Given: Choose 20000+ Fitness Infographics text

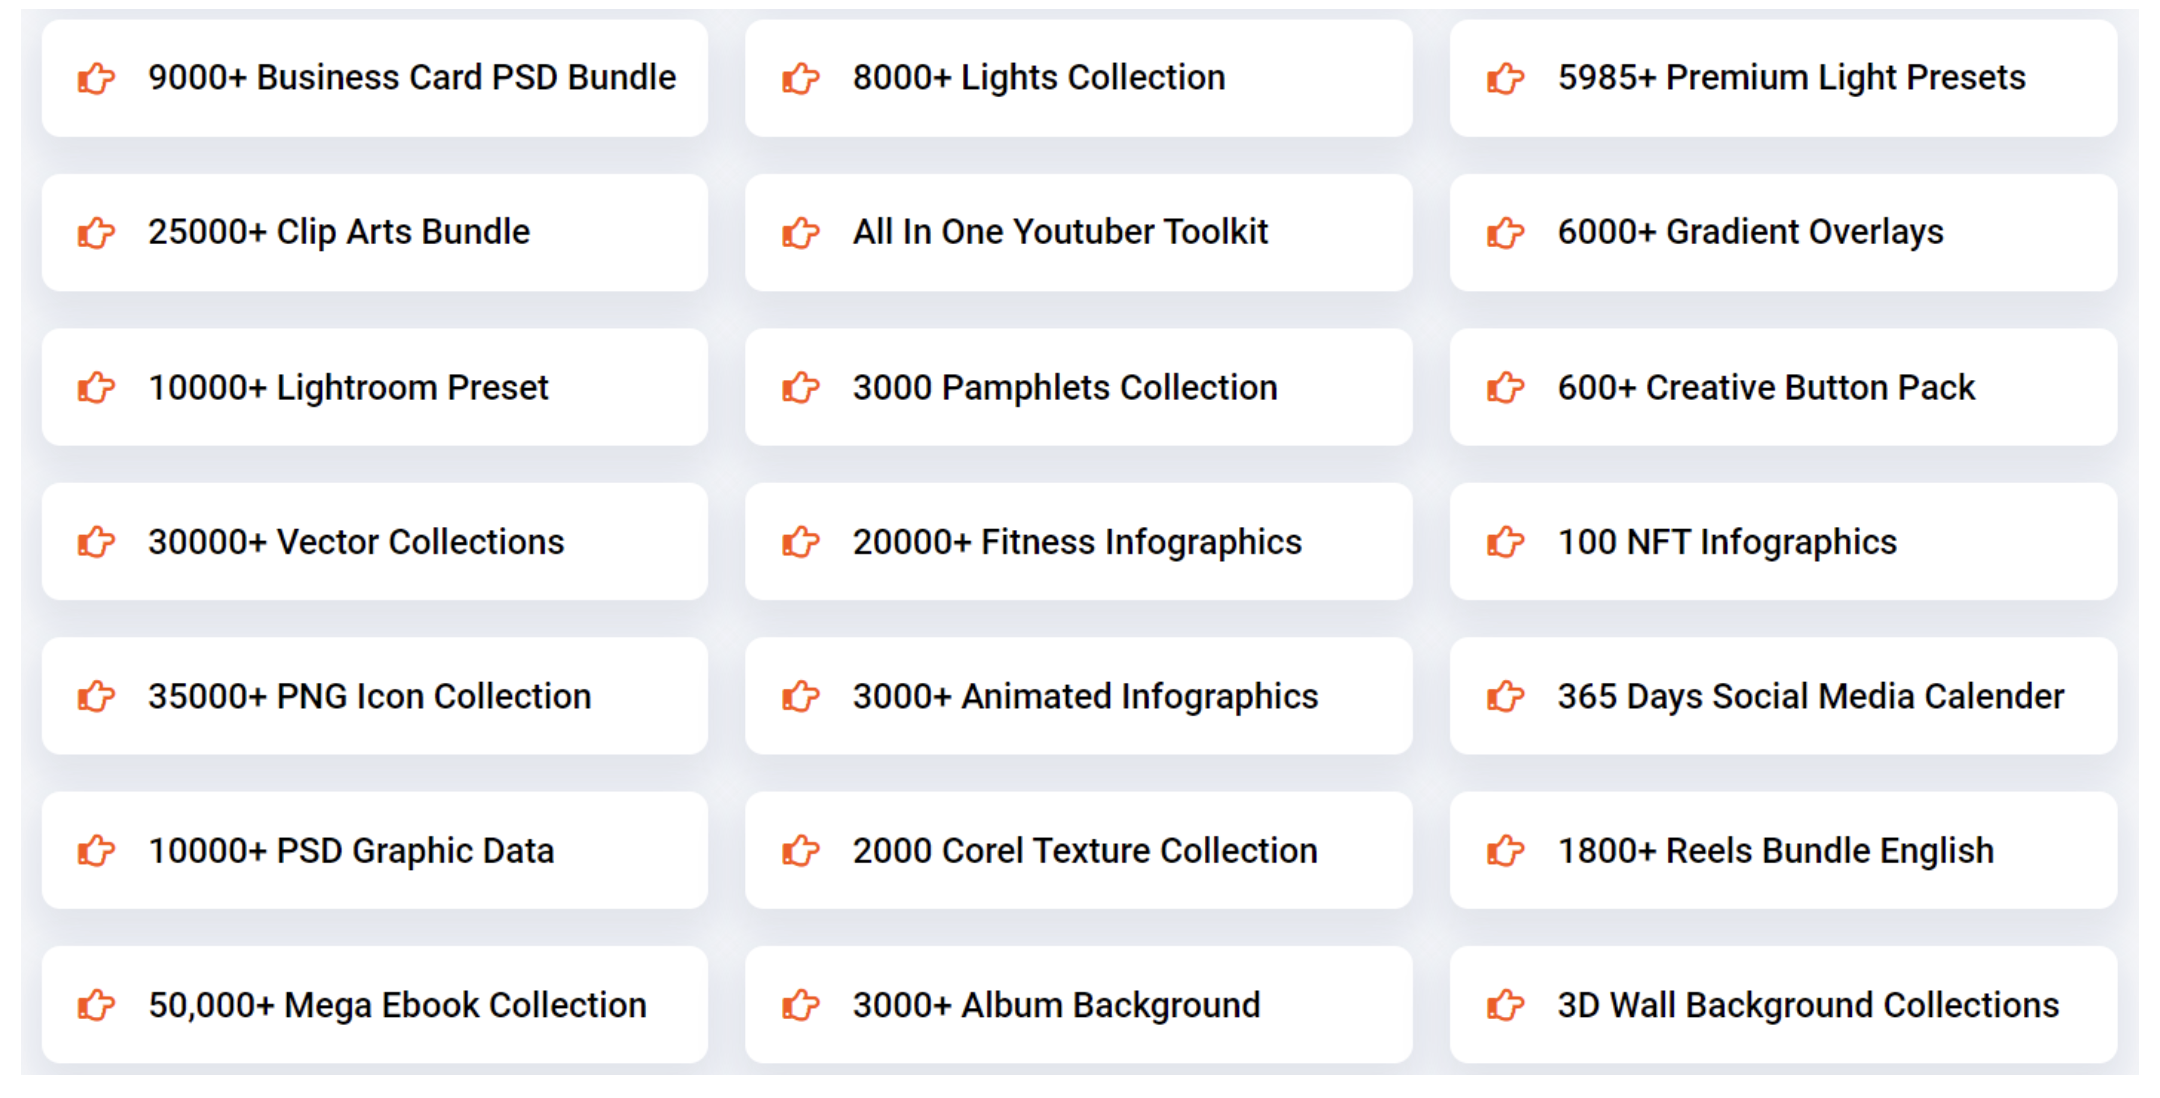Looking at the screenshot, I should point(1077,542).
